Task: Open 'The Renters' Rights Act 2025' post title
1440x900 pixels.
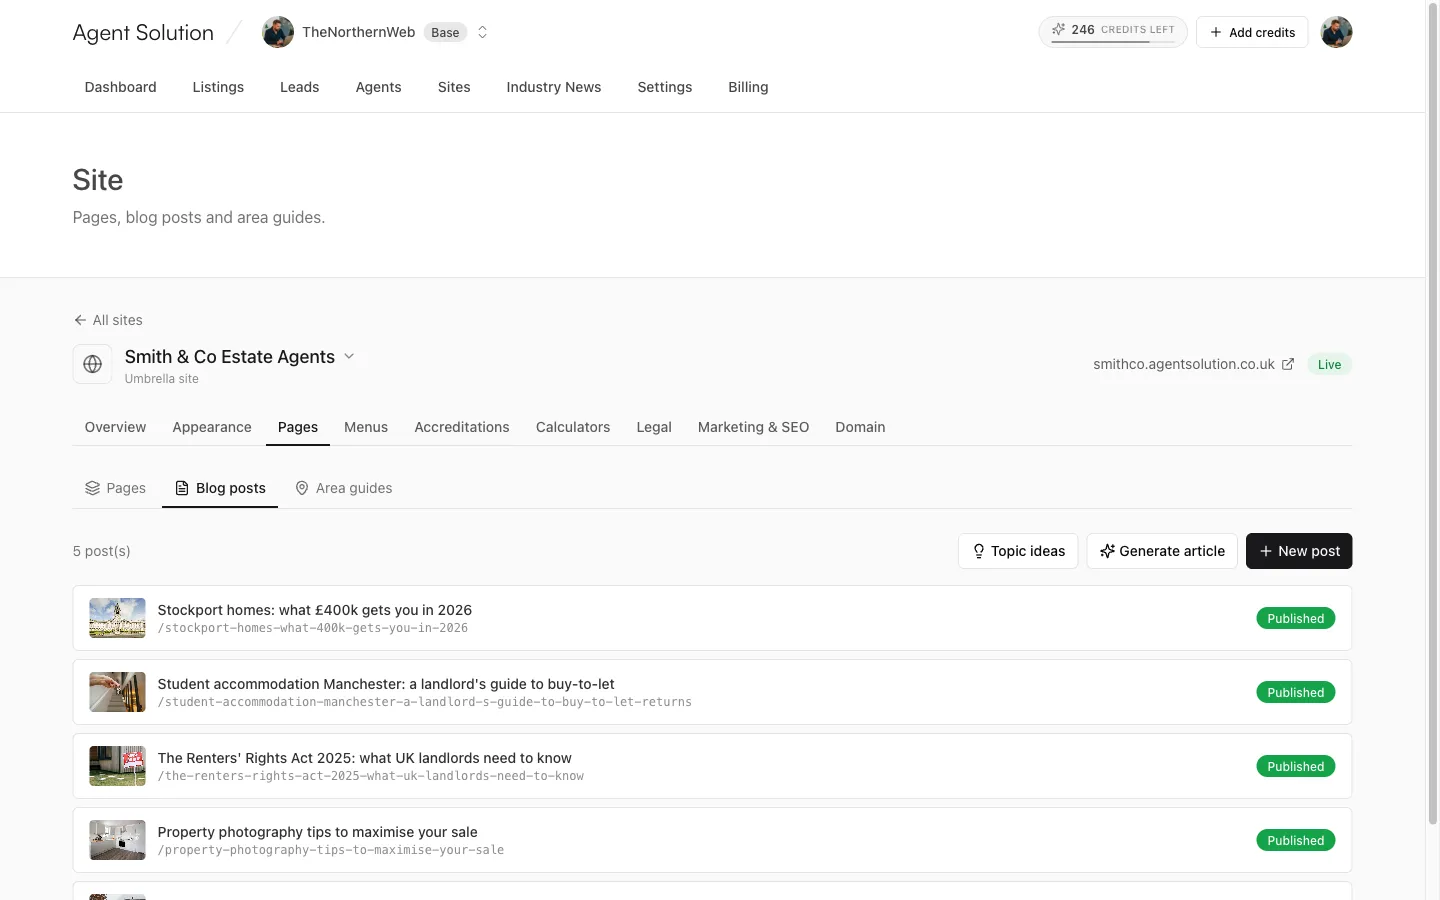Action: pyautogui.click(x=365, y=758)
